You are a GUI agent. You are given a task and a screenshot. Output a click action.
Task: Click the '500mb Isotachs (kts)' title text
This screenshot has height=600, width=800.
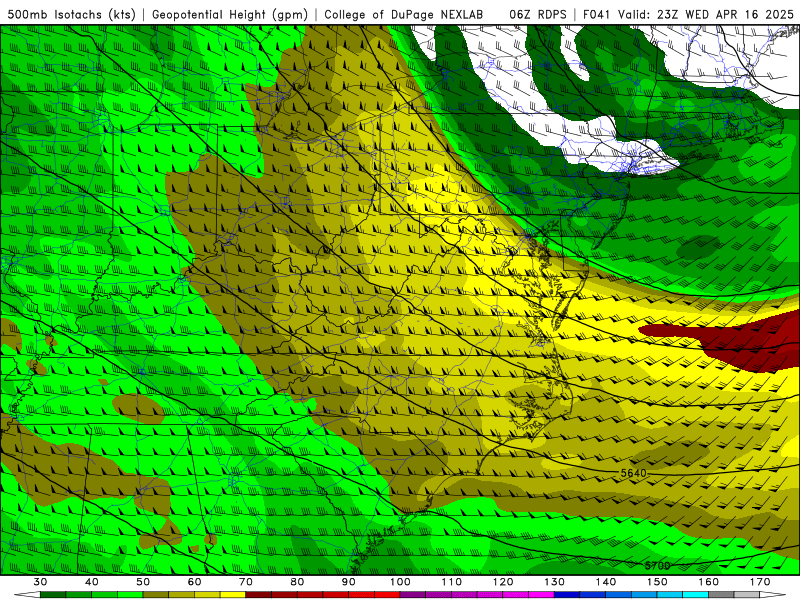(72, 15)
